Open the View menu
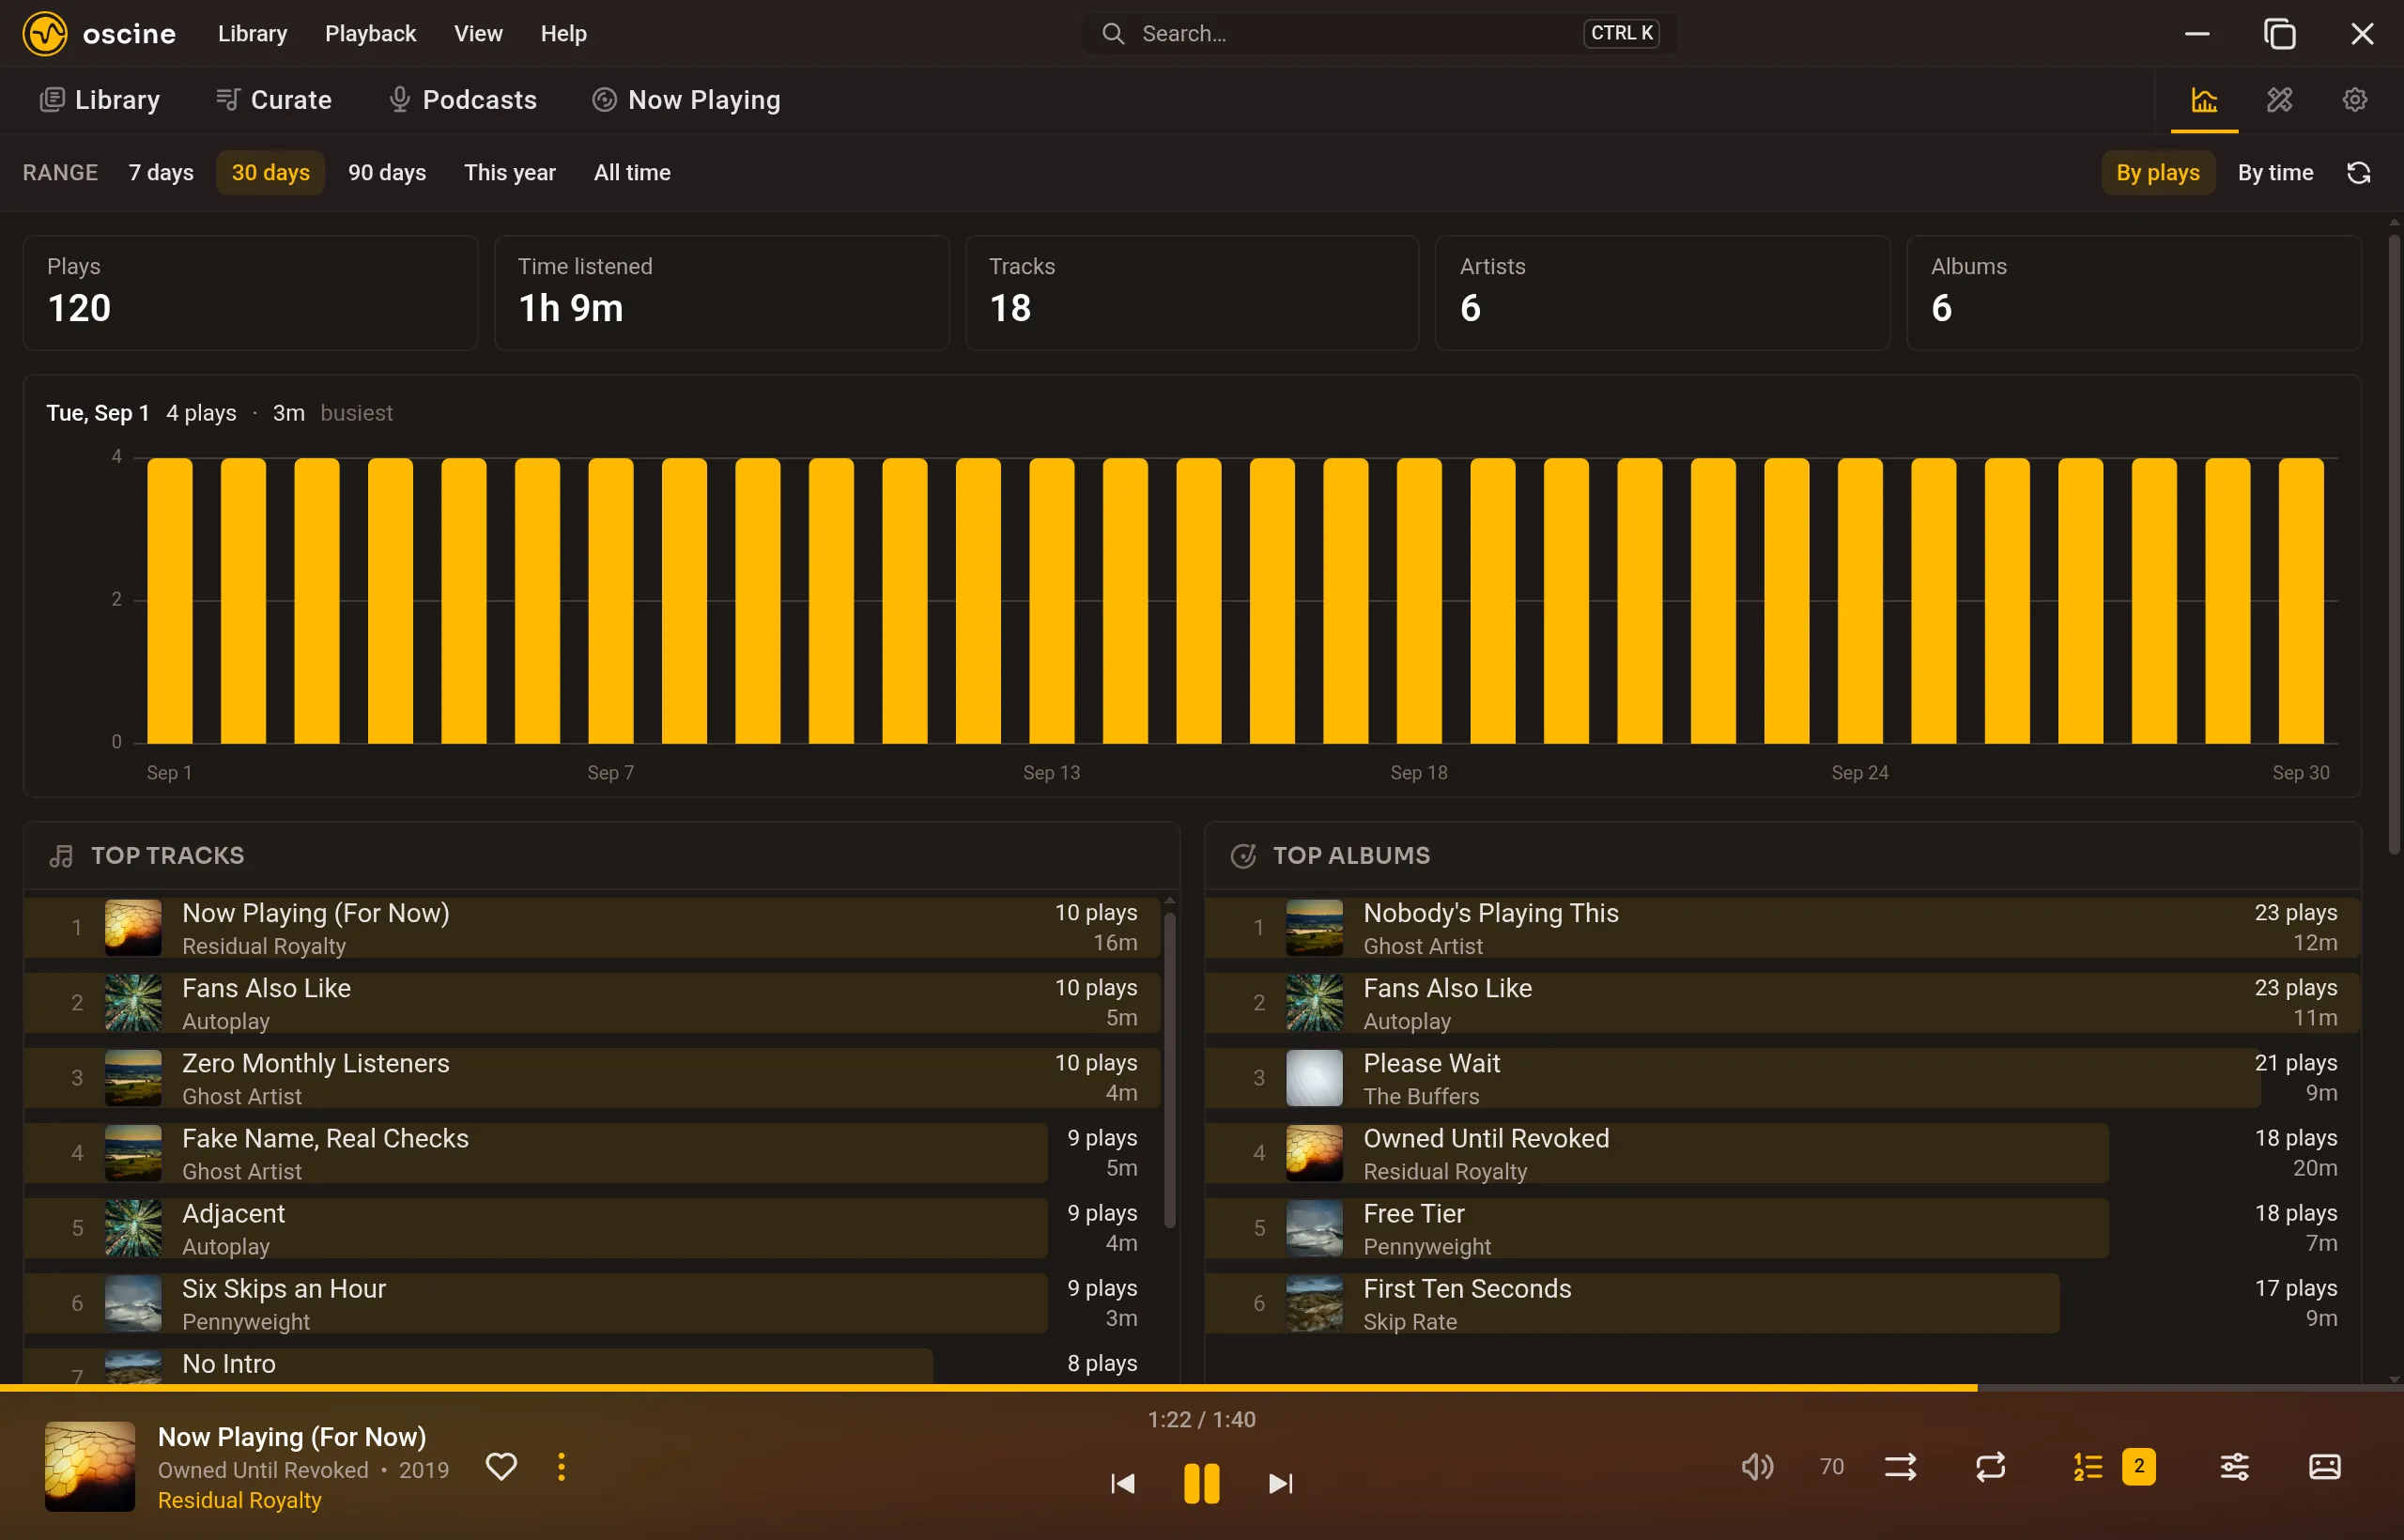The height and width of the screenshot is (1540, 2404). pos(478,34)
